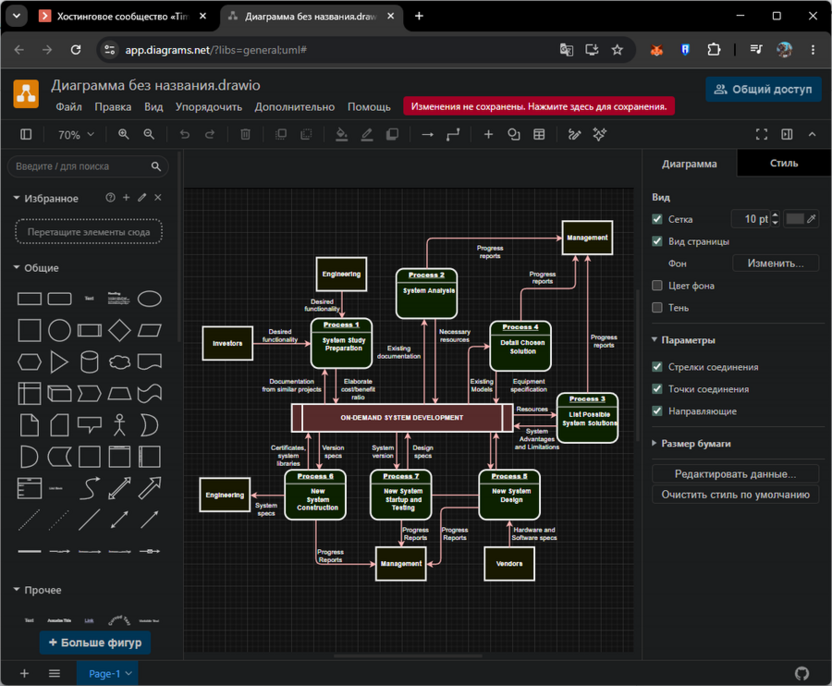Enable the Тень shadow checkbox

(657, 308)
